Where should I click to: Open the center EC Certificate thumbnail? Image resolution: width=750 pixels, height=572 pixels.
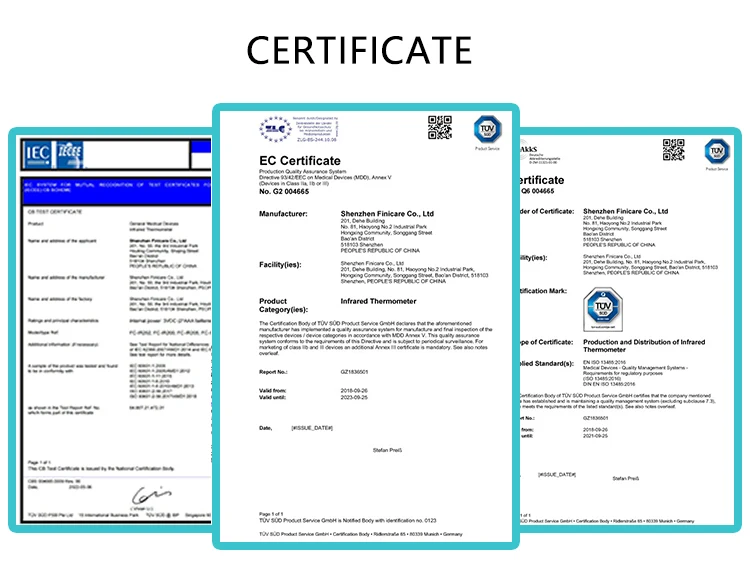coord(366,326)
